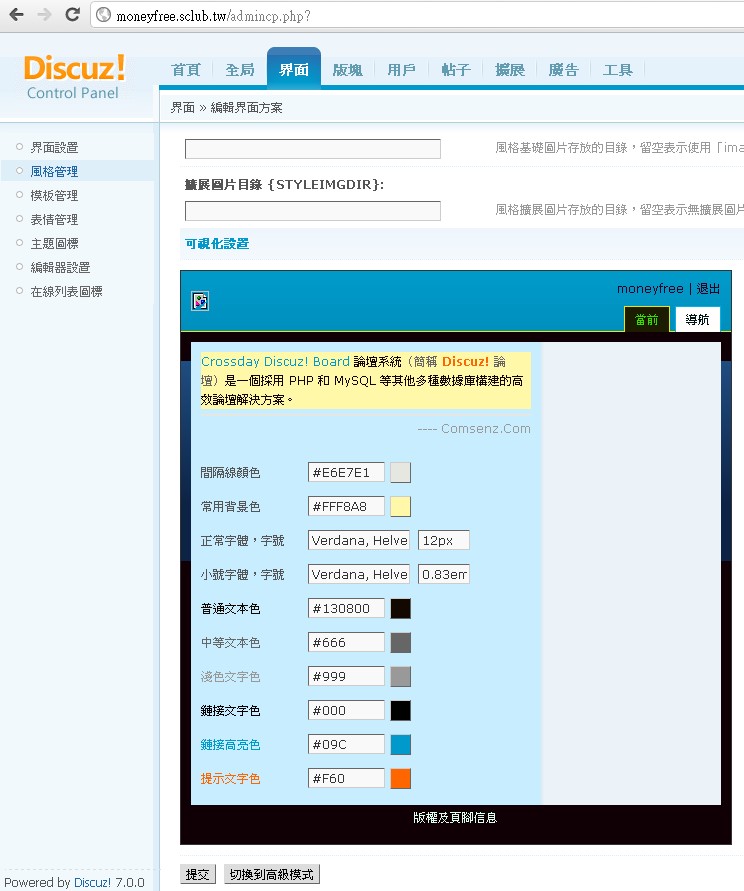Open the 常用背景色 #FFF8A8 color swatch
Image resolution: width=744 pixels, height=891 pixels.
point(400,506)
